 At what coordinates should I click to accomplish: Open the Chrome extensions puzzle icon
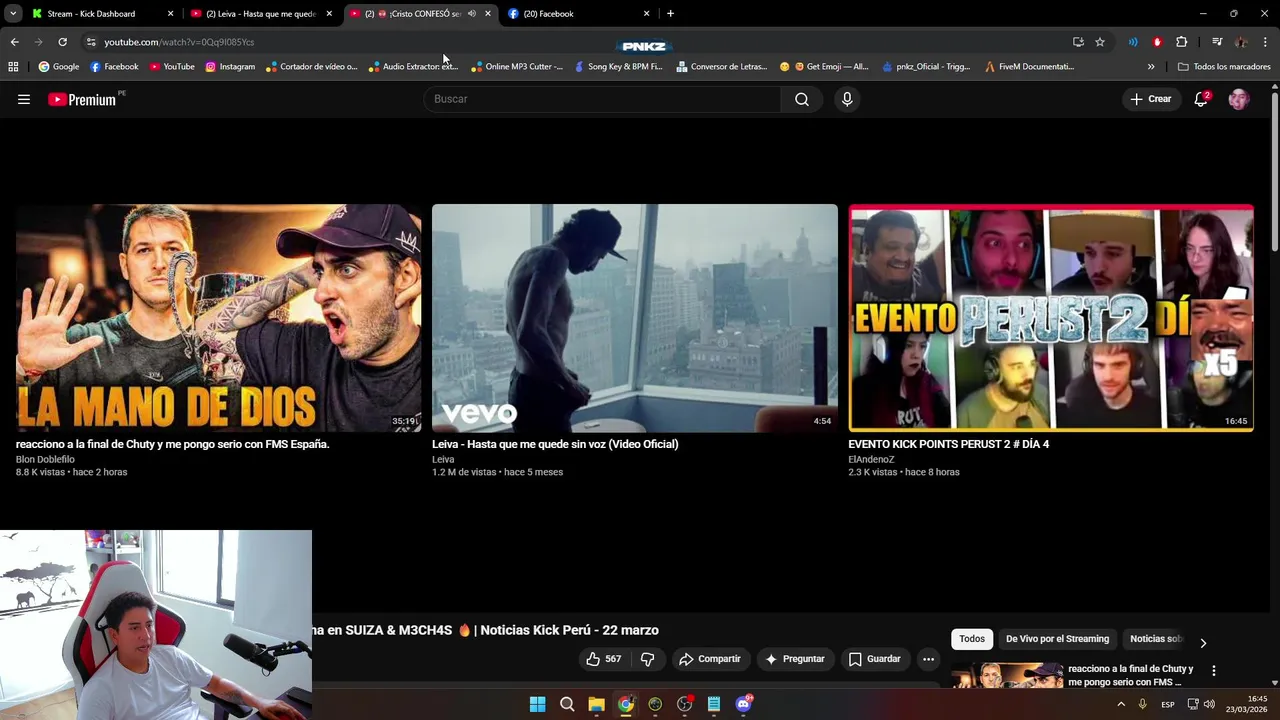click(1181, 42)
